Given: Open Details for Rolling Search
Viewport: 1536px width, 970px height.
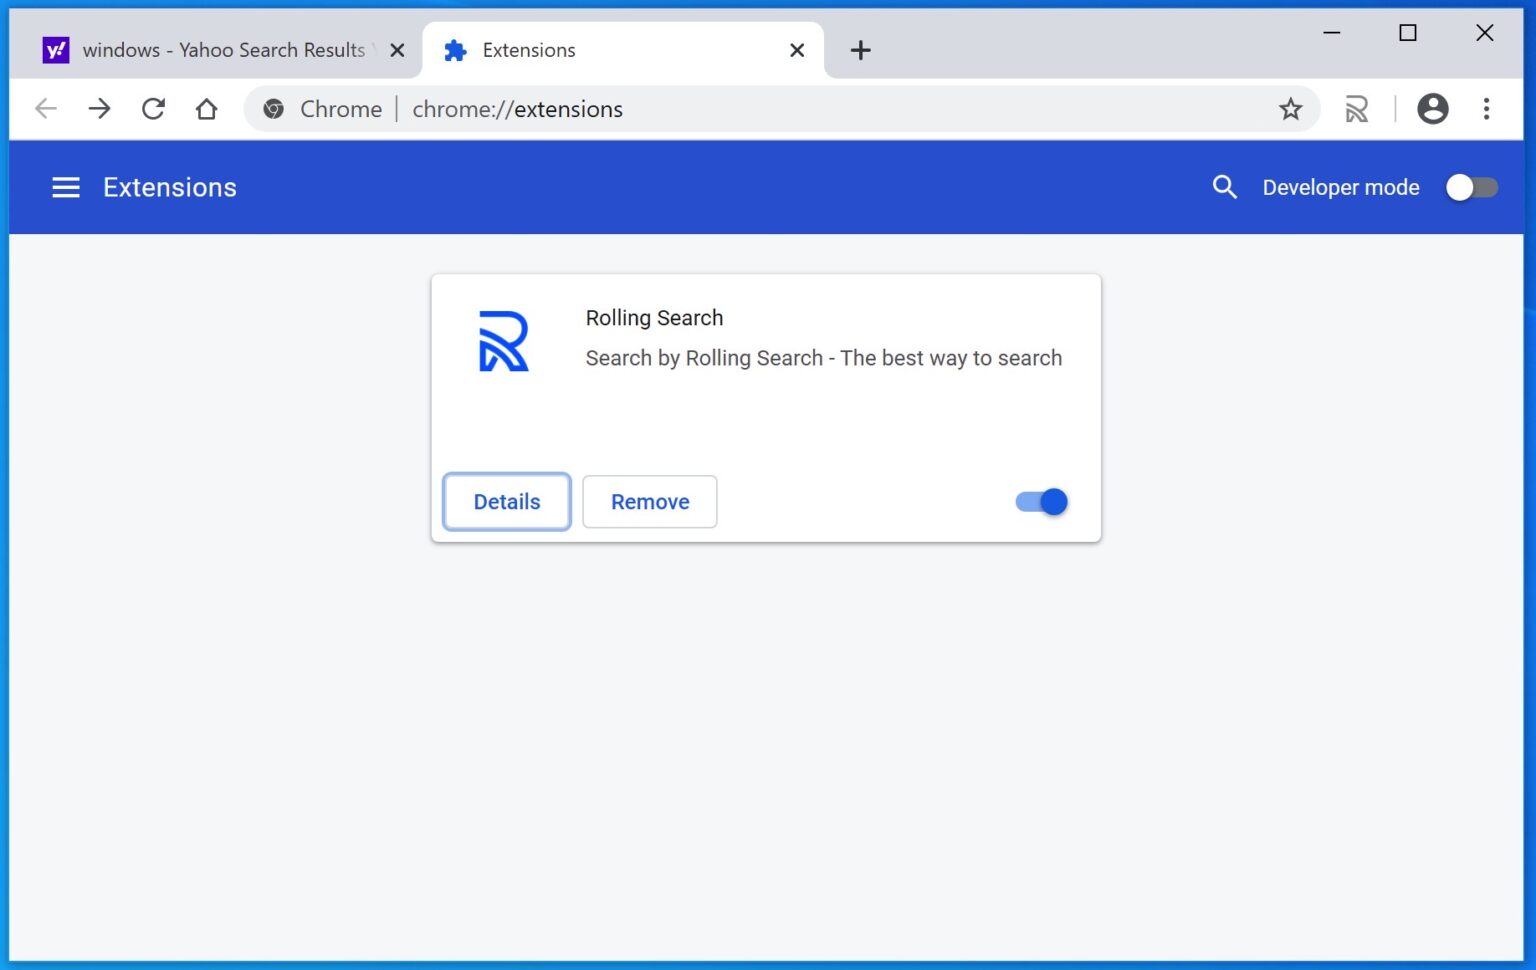Looking at the screenshot, I should pos(507,502).
